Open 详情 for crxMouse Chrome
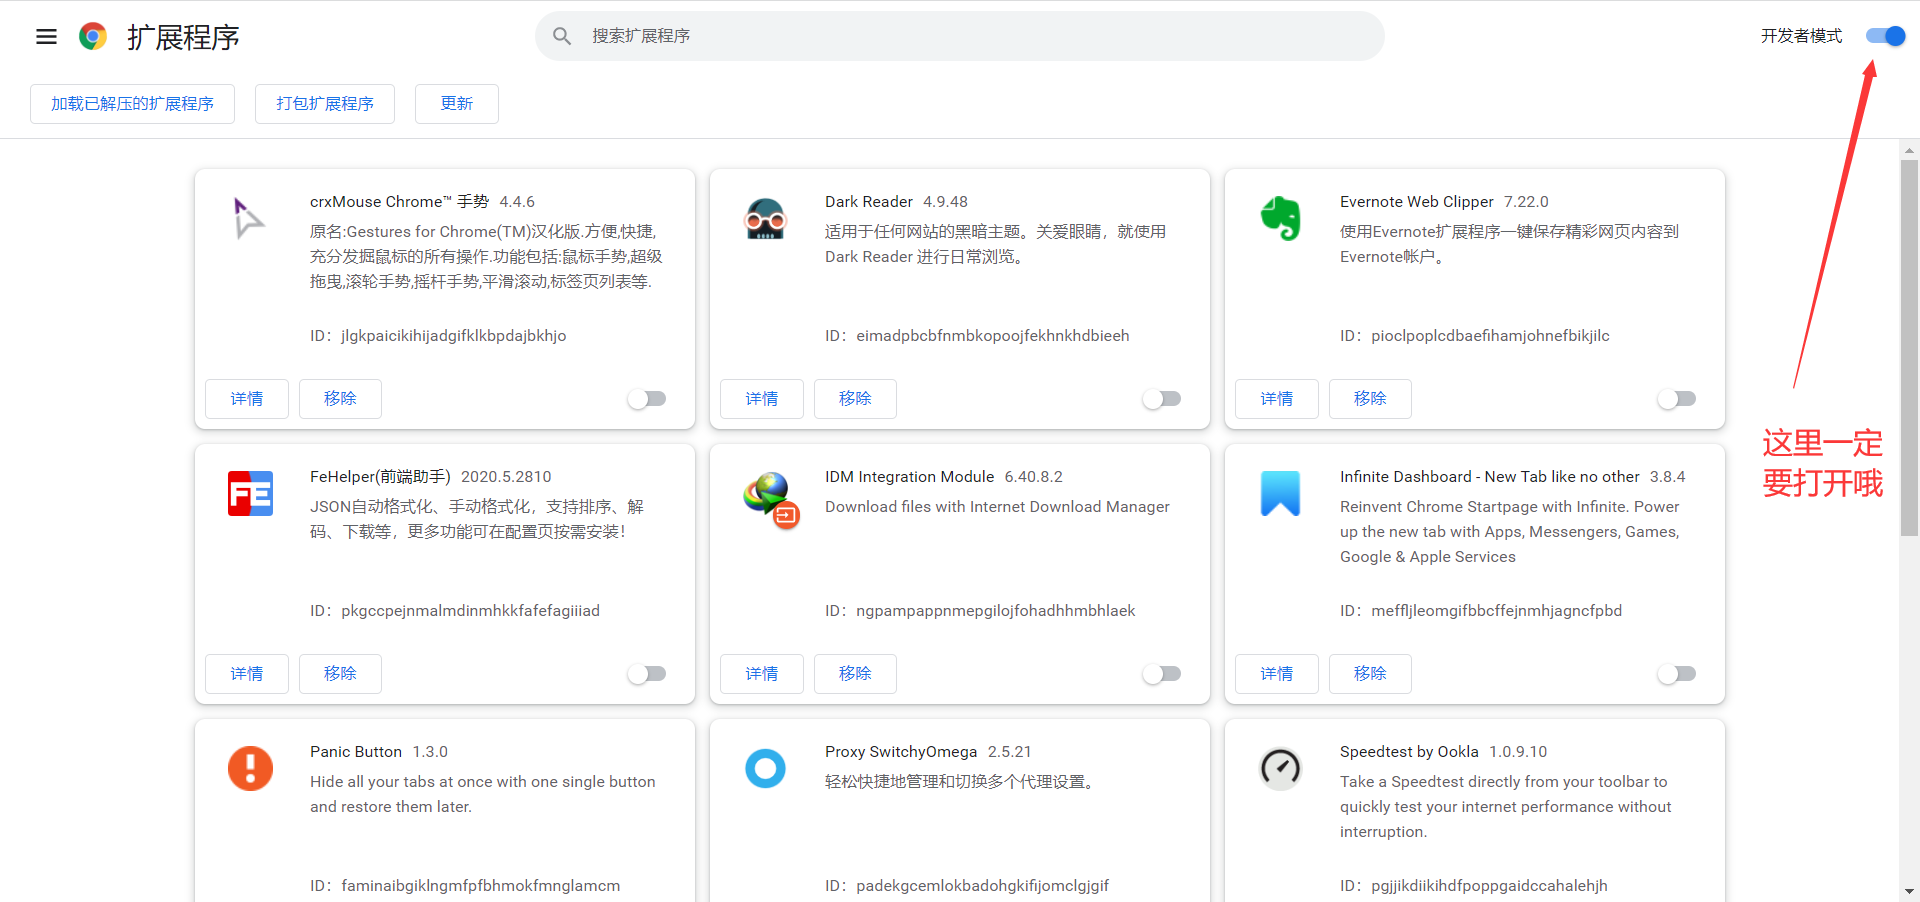Image resolution: width=1920 pixels, height=902 pixels. pyautogui.click(x=247, y=399)
